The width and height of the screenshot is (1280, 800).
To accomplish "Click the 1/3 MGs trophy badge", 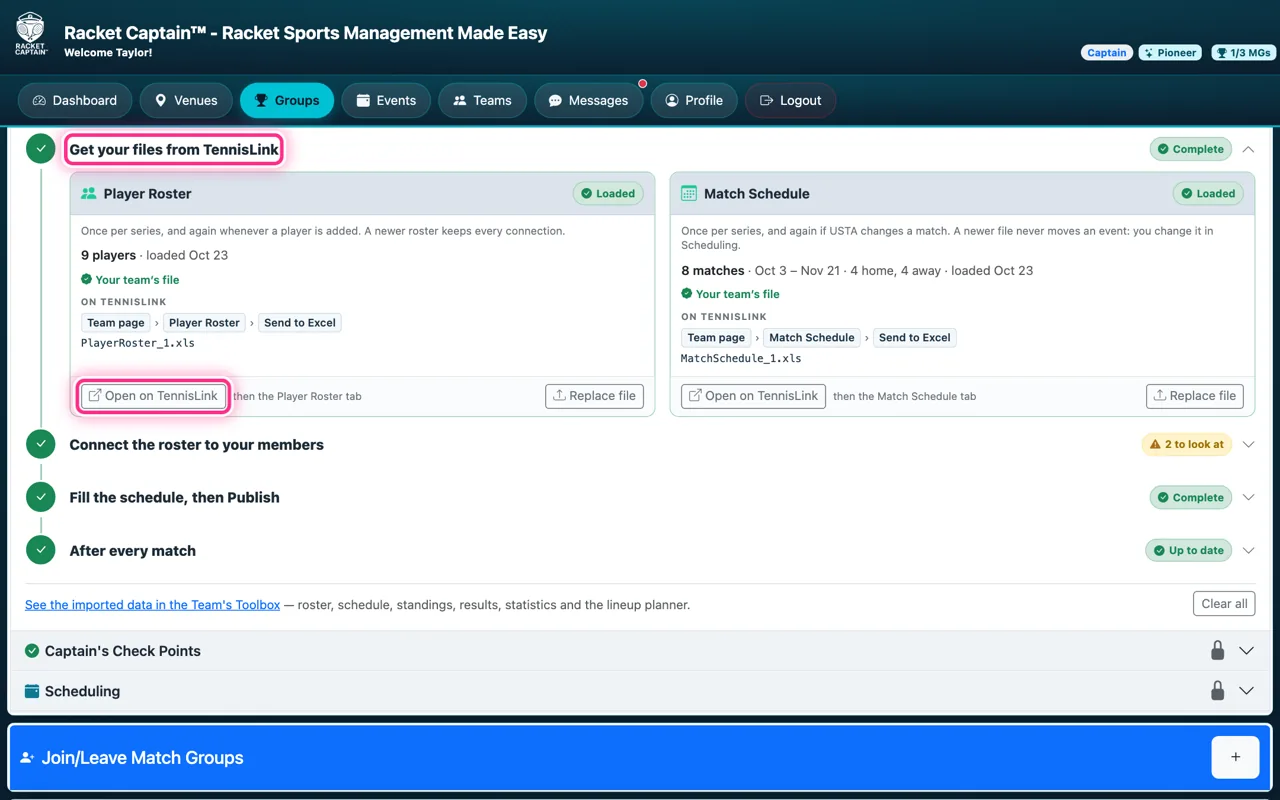I will click(x=1241, y=53).
